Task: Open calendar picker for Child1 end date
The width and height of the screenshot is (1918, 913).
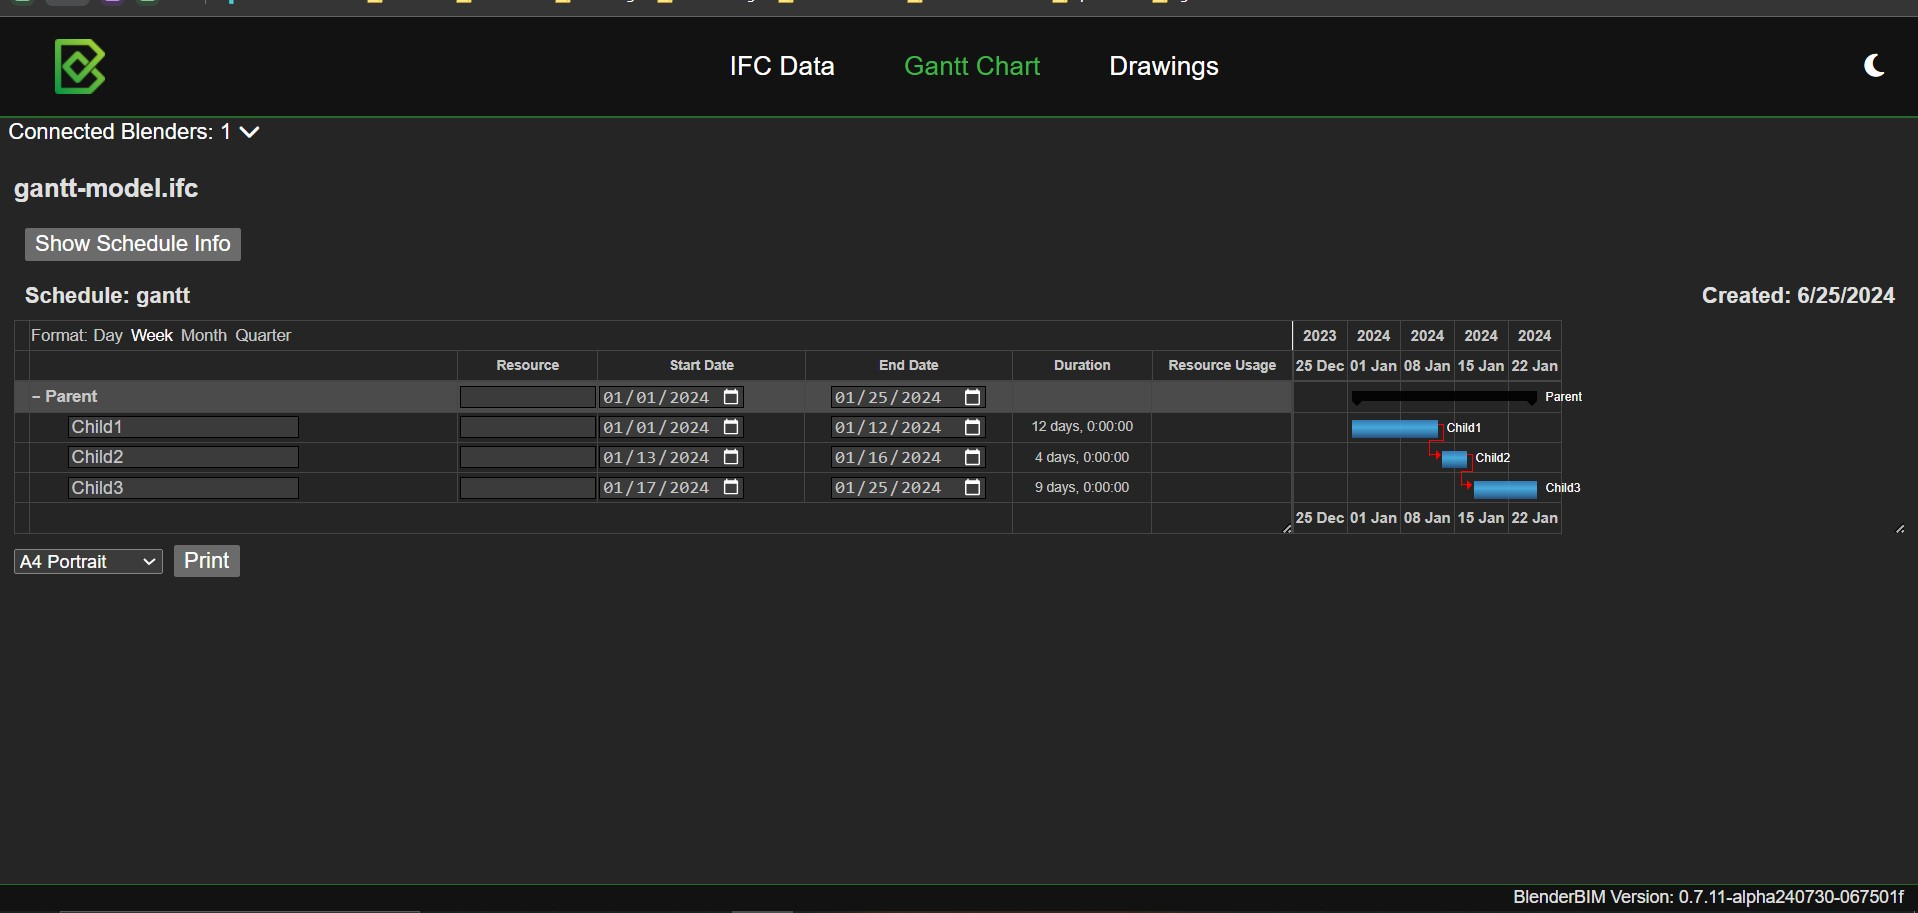Action: 972,427
